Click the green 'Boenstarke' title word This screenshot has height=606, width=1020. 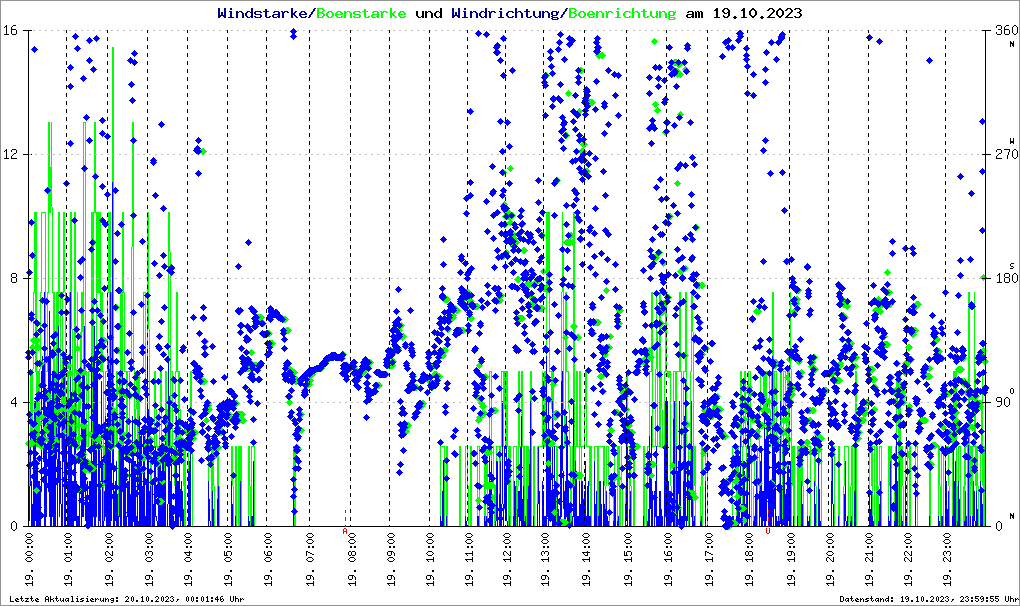pos(361,14)
